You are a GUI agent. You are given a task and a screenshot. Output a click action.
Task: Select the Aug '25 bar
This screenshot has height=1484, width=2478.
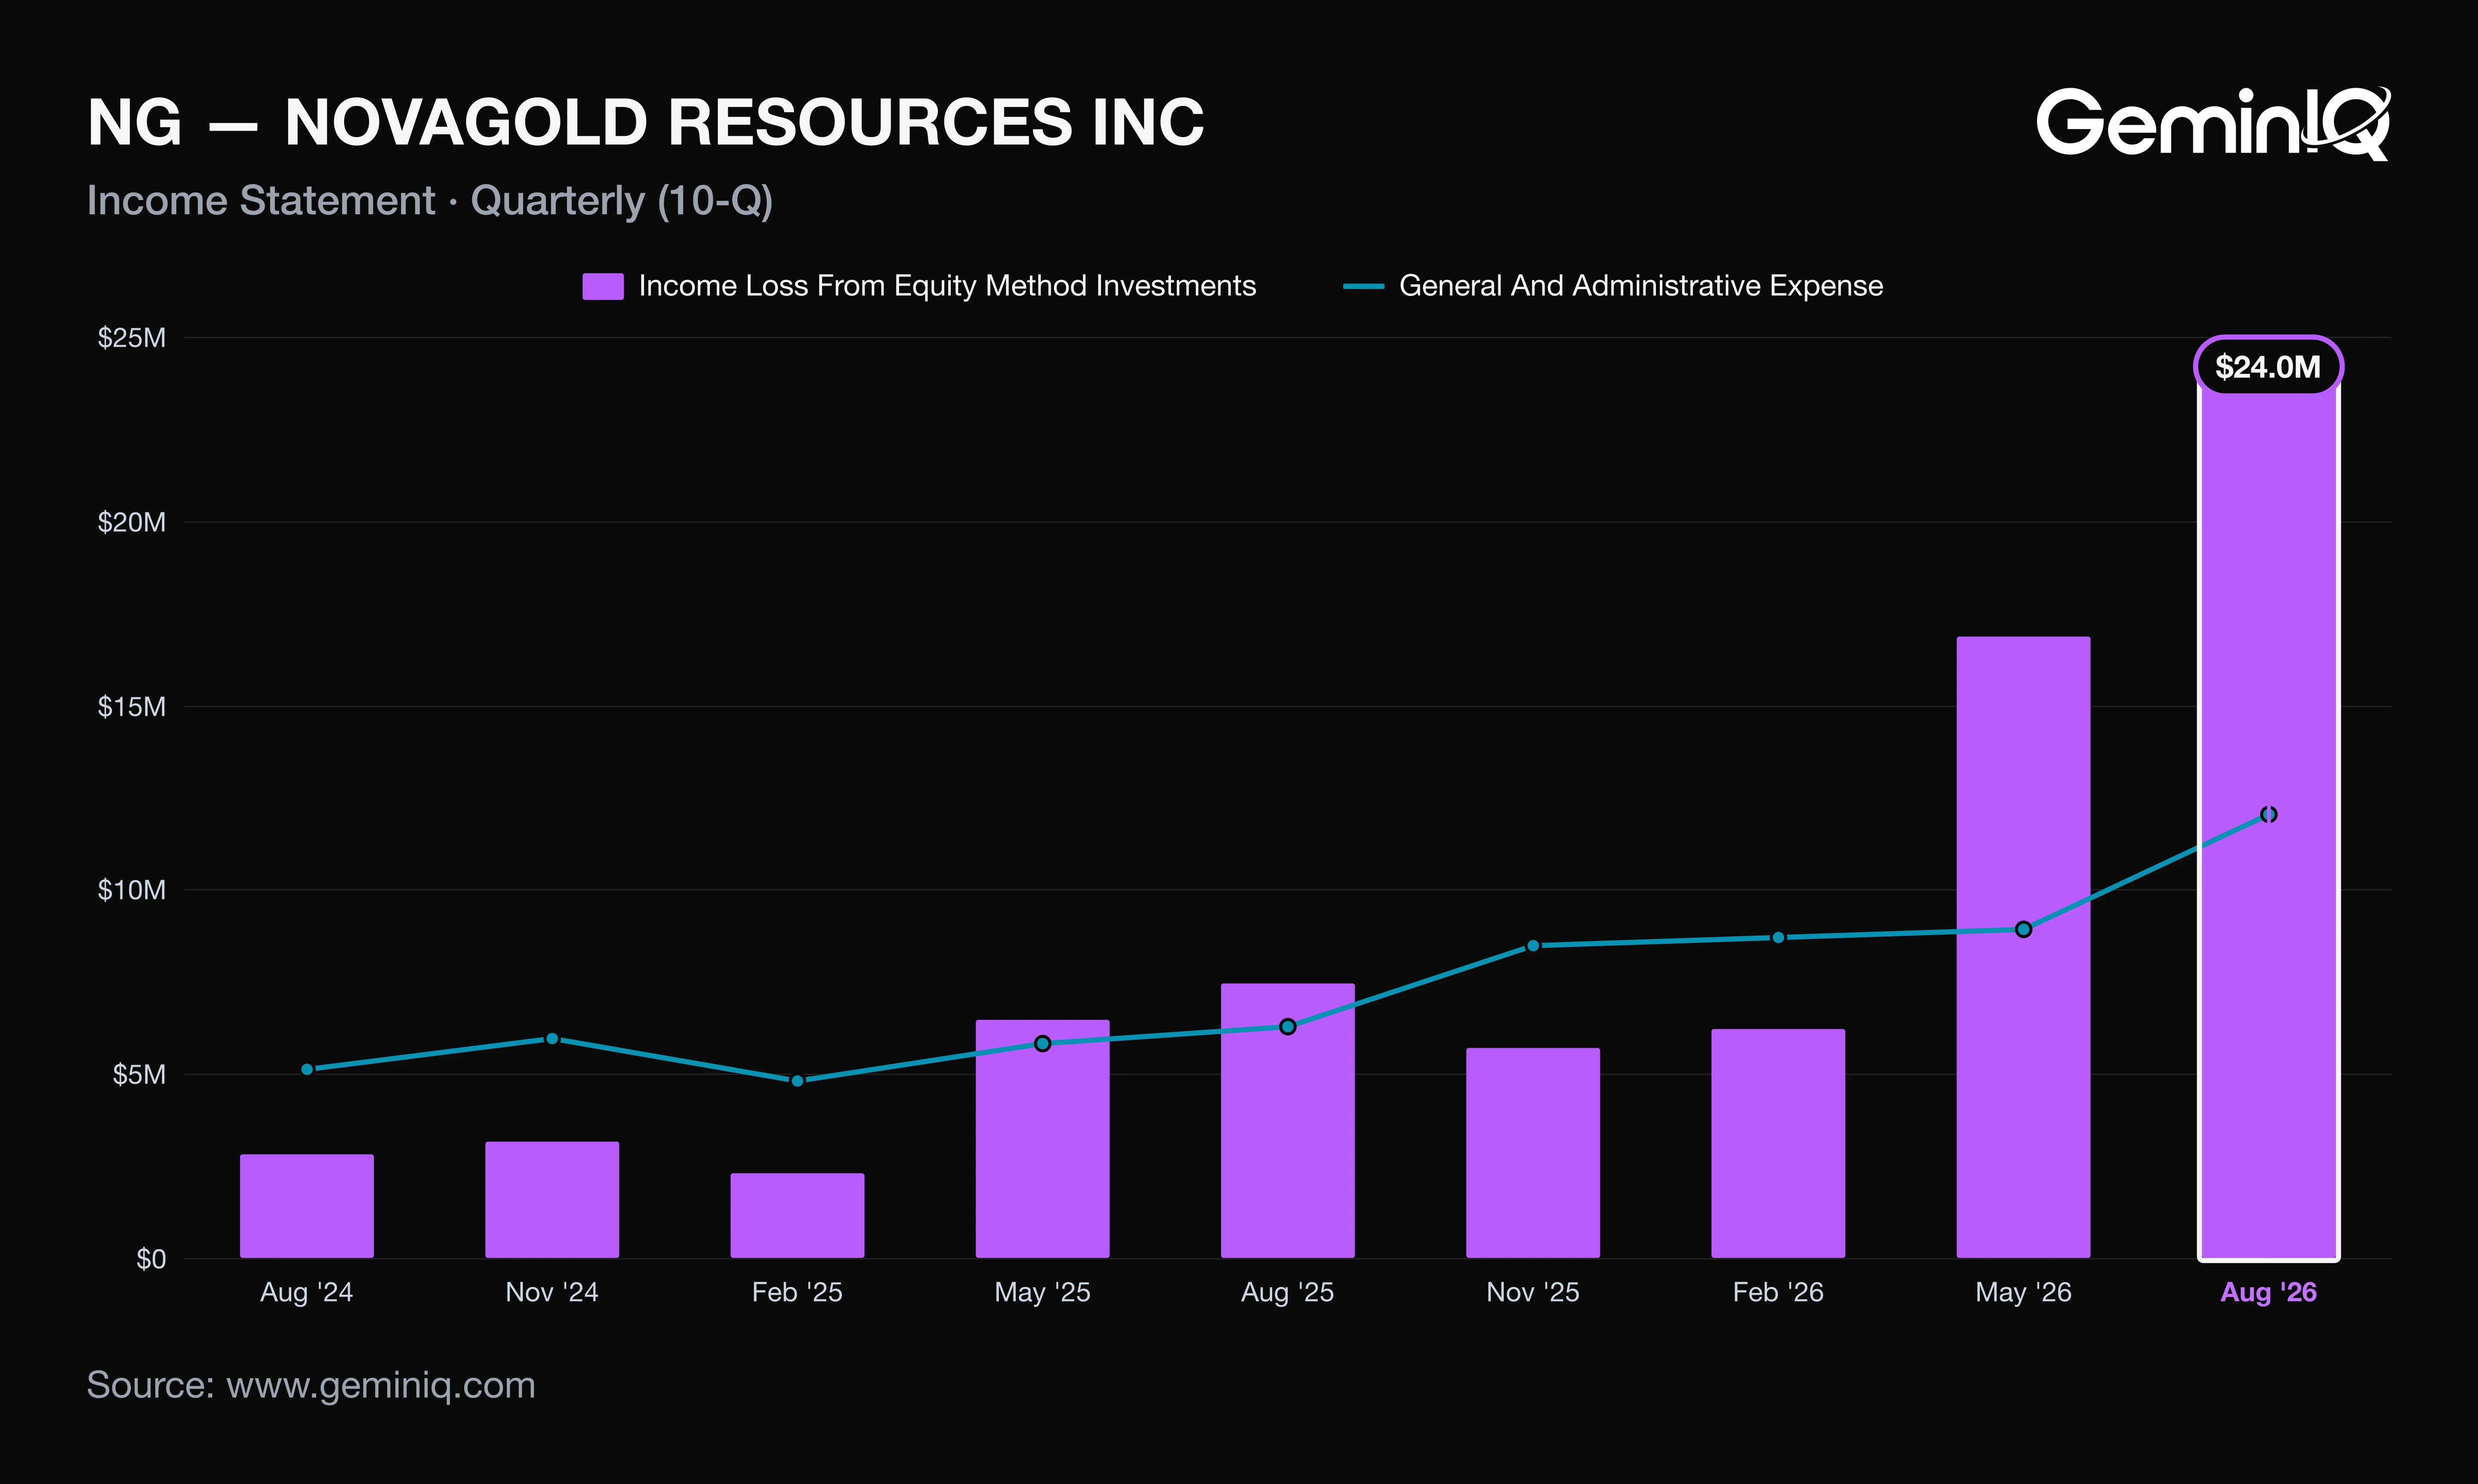point(1287,1120)
